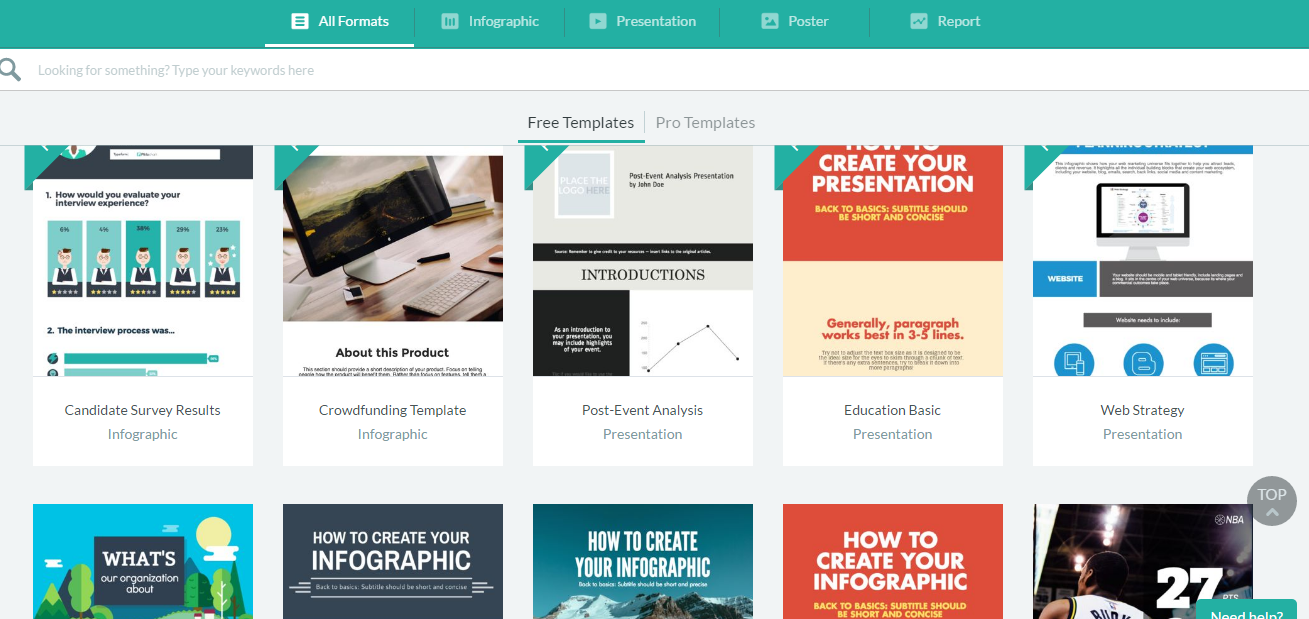Open the "Crowdfunding Template" title link
This screenshot has height=619, width=1309.
[x=393, y=410]
